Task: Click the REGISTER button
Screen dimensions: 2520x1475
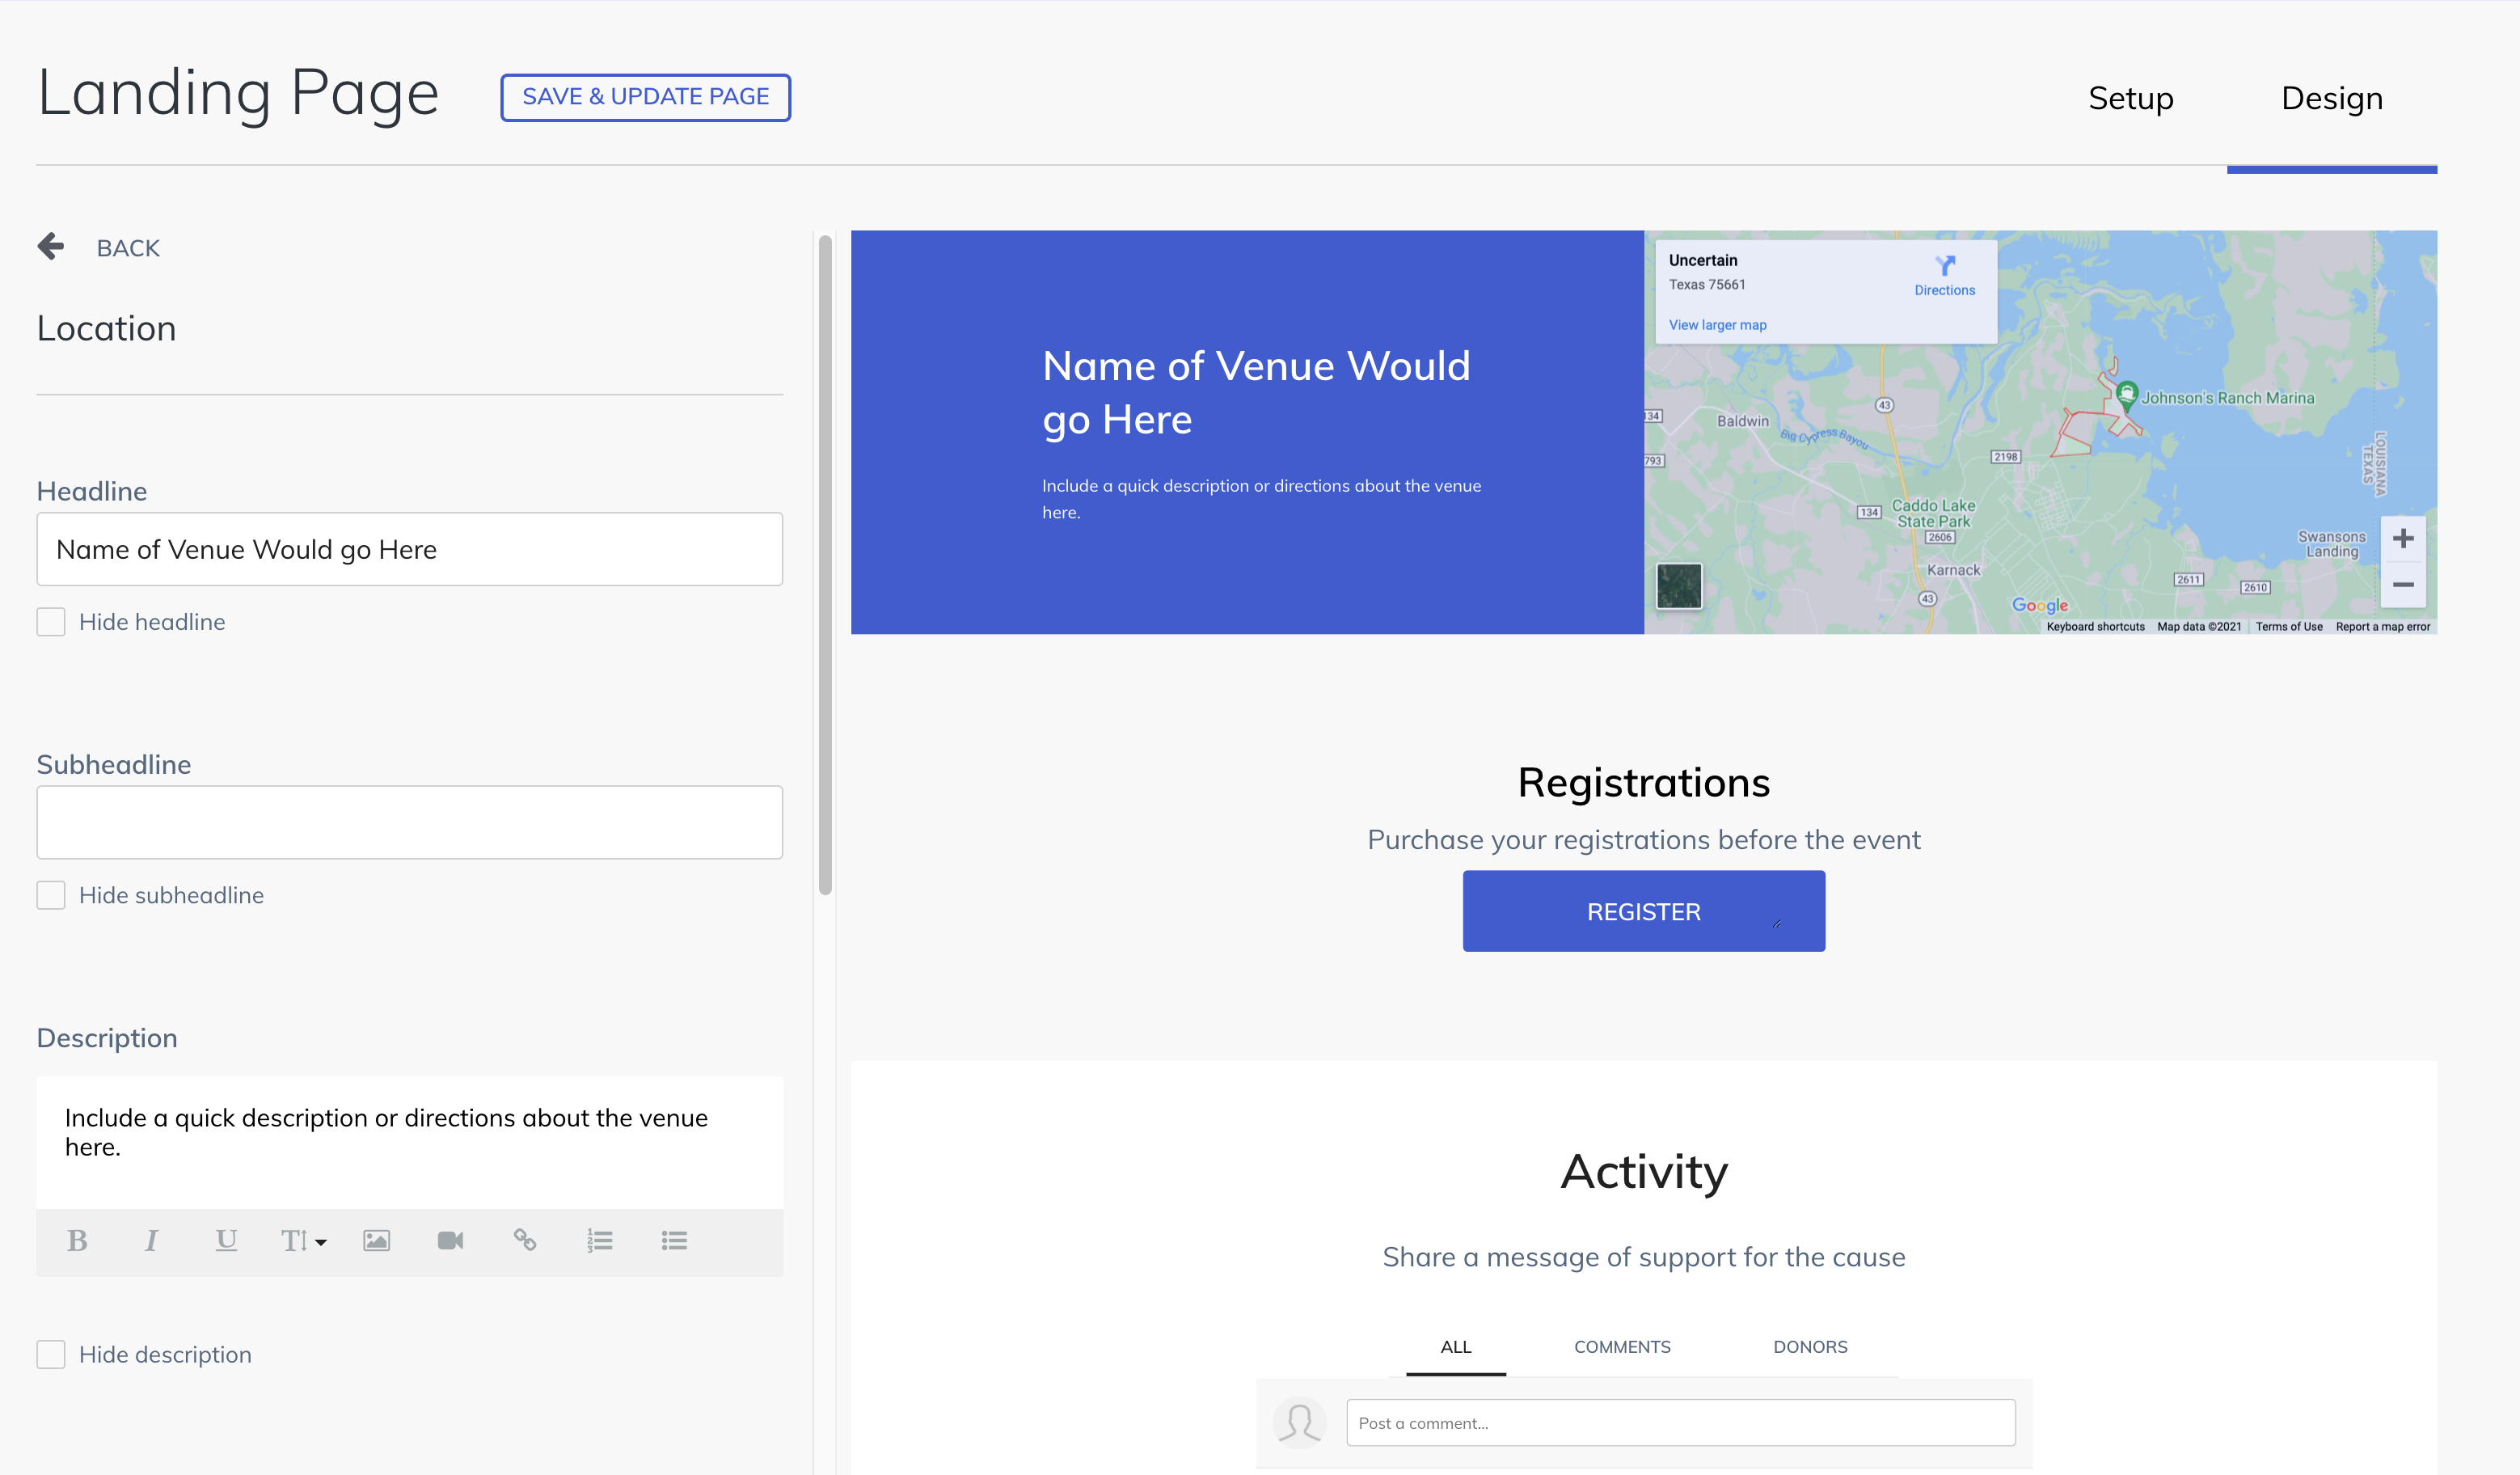Action: click(x=1643, y=911)
